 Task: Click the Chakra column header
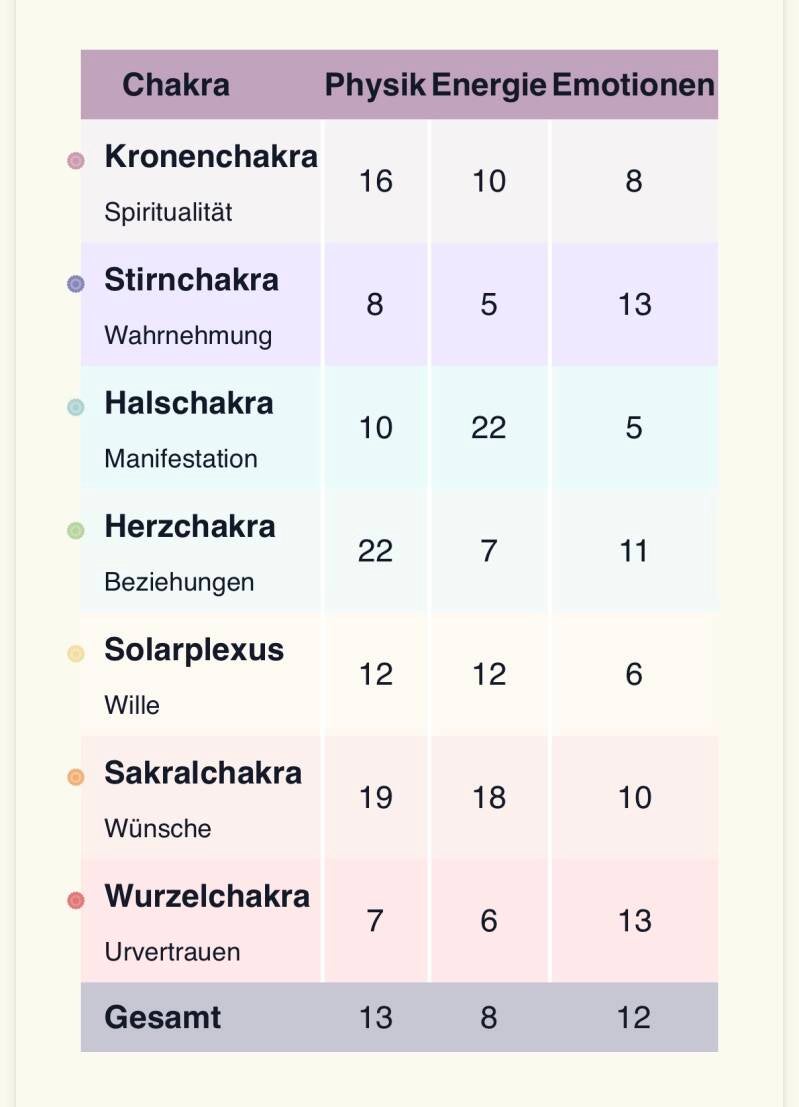[176, 85]
